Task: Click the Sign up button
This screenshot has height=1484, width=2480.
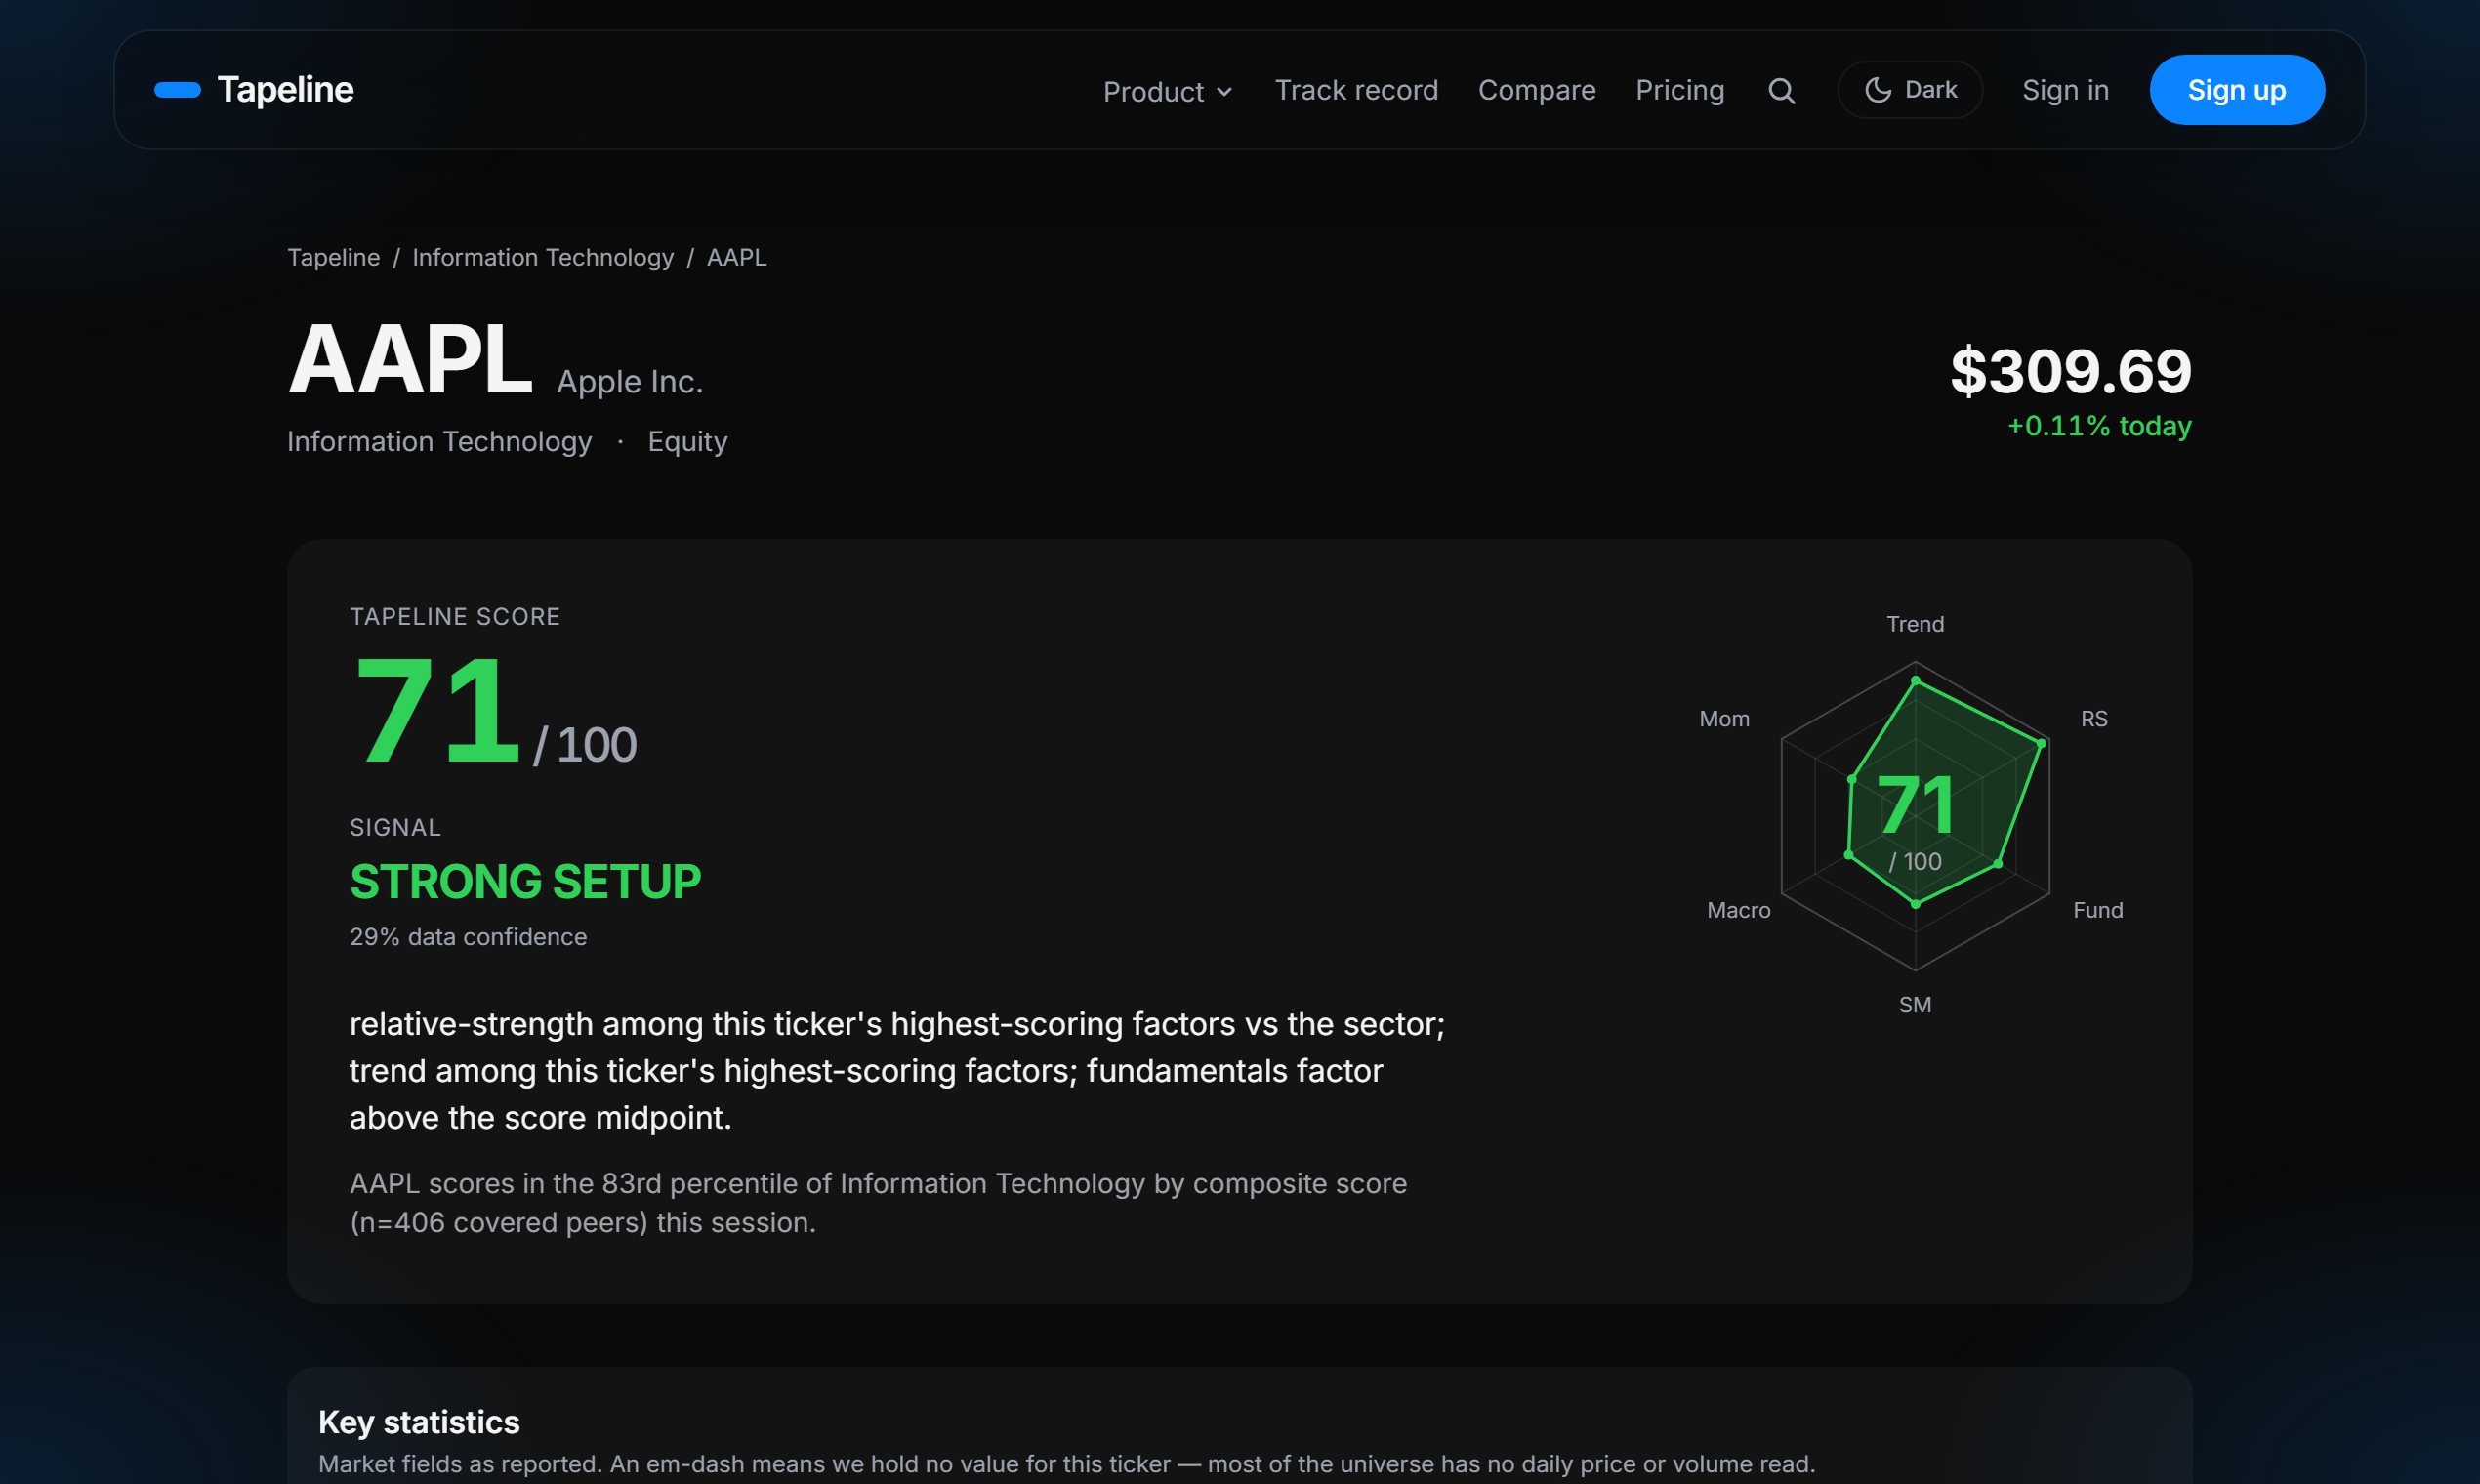Action: (2236, 90)
